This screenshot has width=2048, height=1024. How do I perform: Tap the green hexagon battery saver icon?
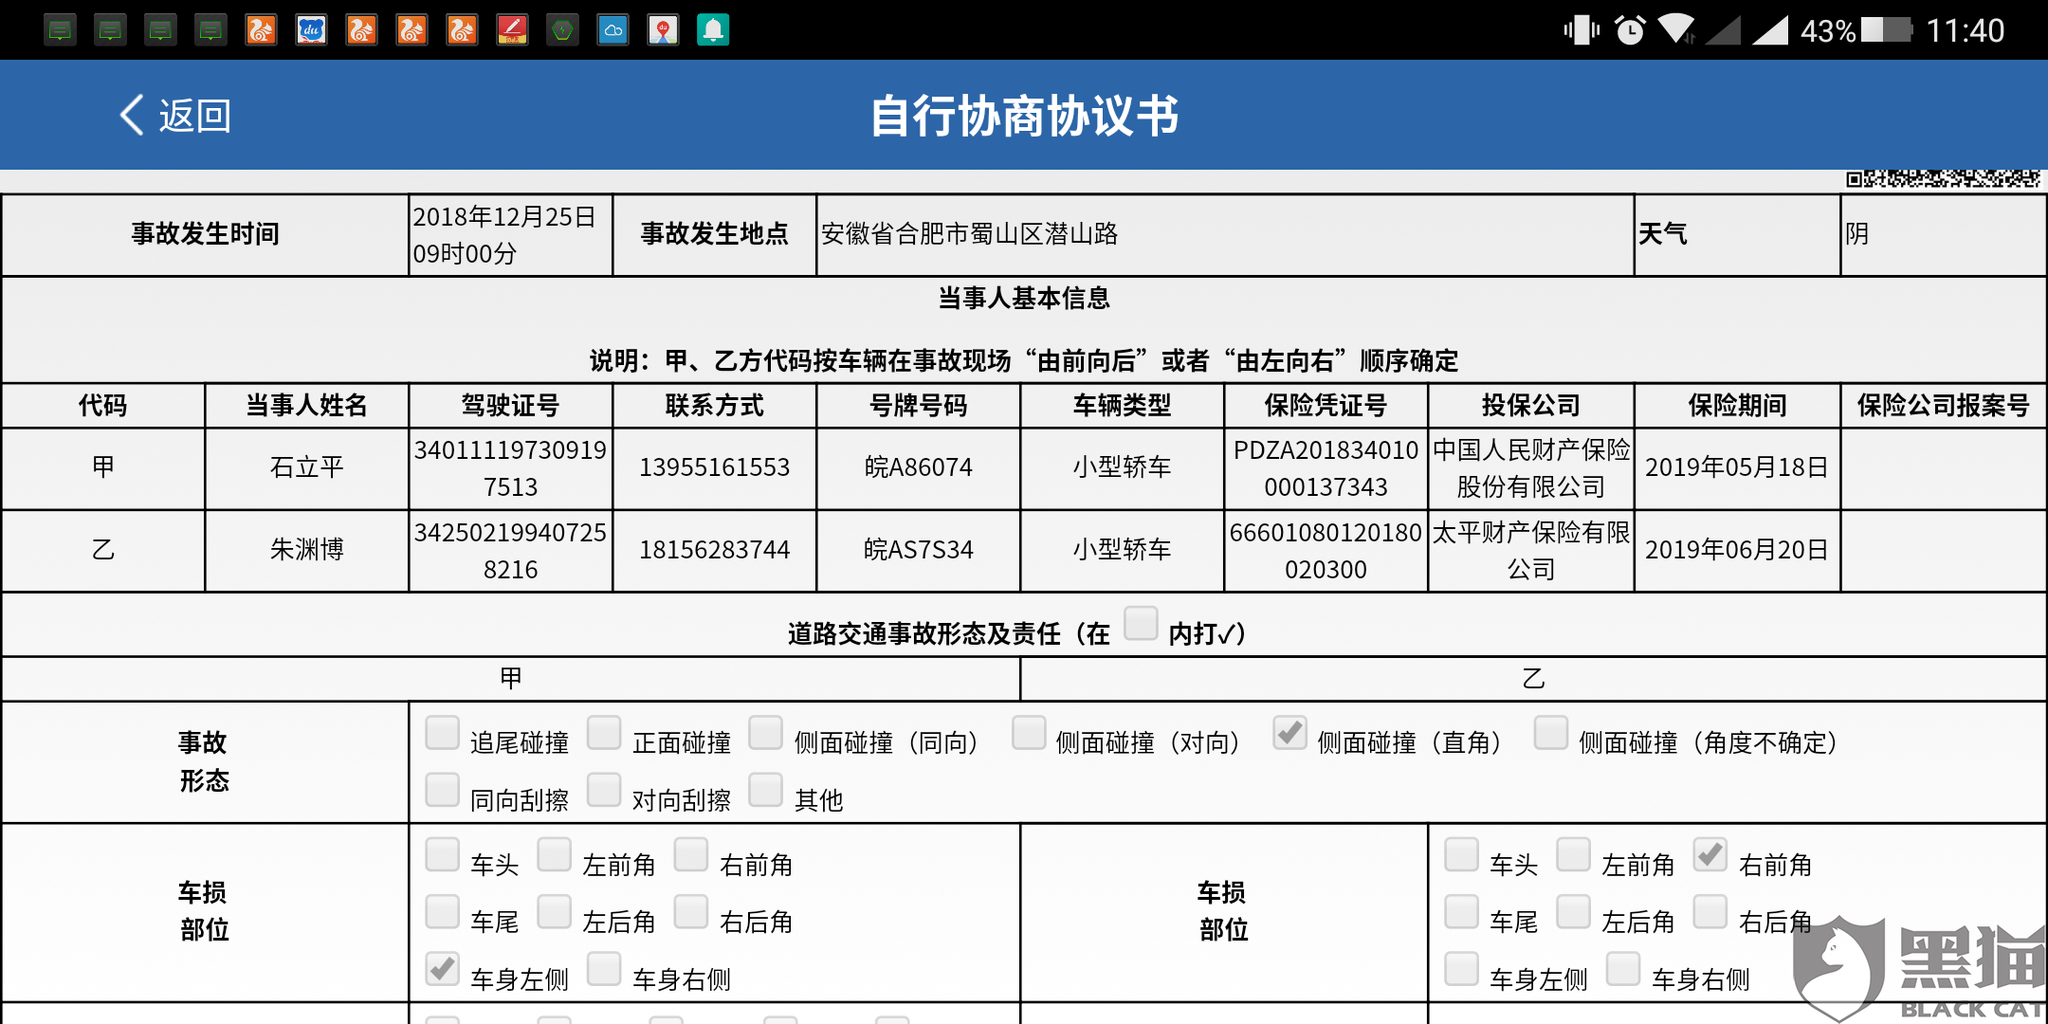(x=562, y=29)
